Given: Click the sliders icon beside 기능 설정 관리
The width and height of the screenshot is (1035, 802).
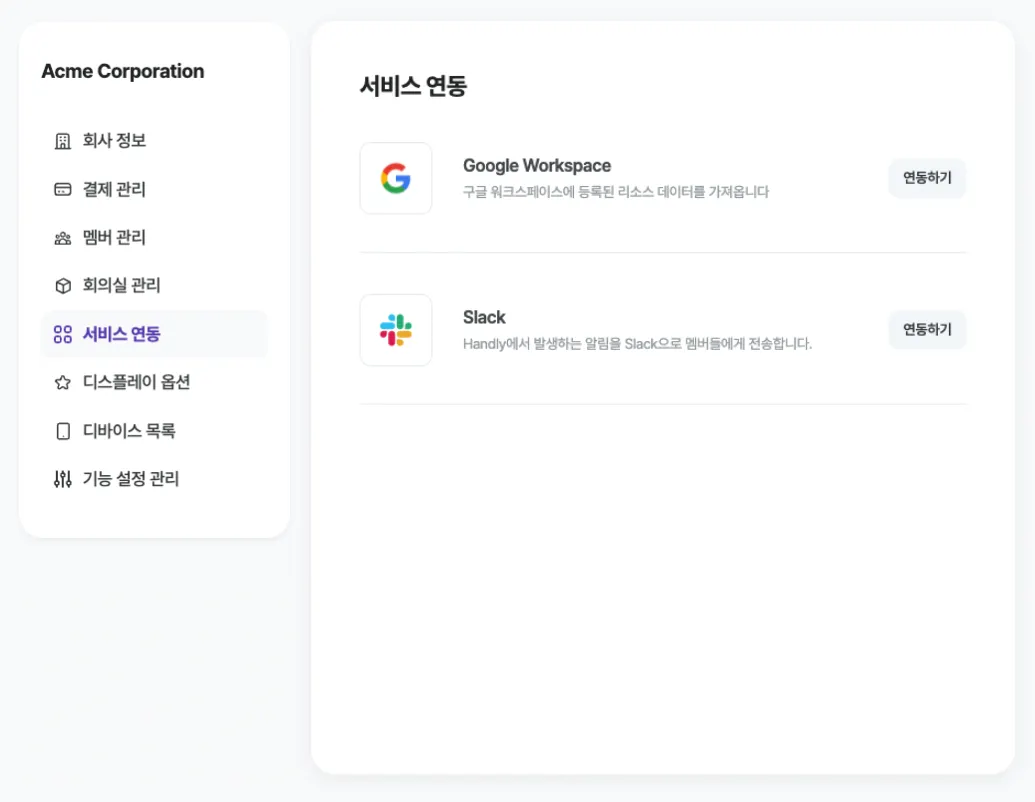Looking at the screenshot, I should [x=63, y=479].
